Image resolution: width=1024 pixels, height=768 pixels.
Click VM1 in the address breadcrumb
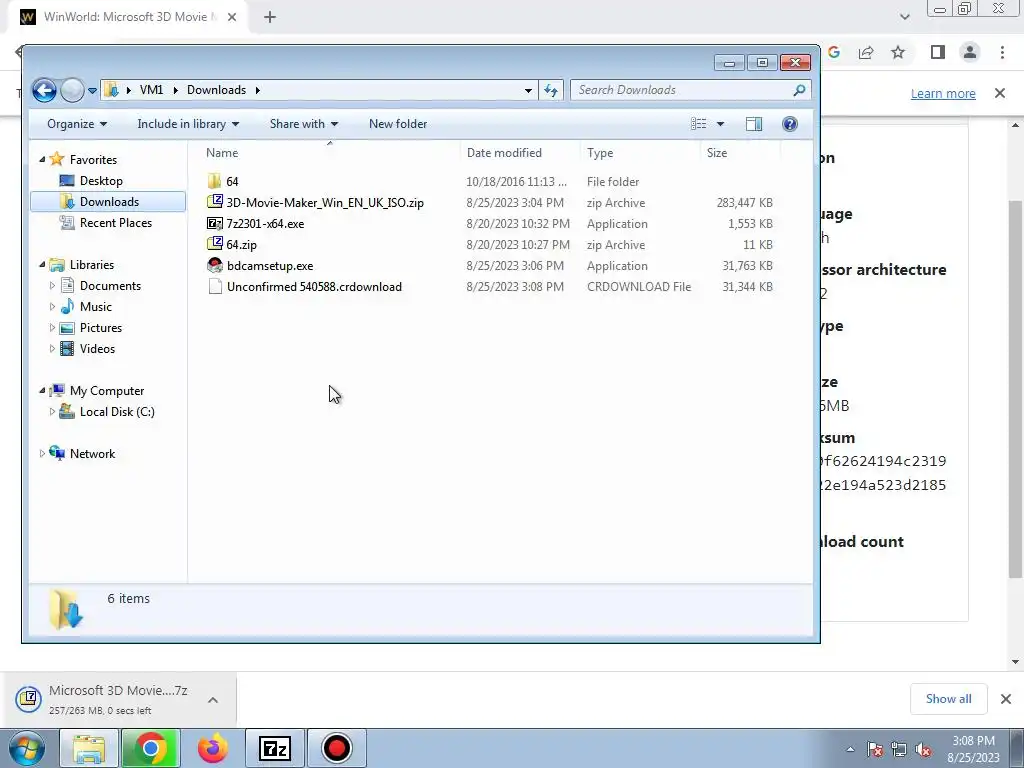coord(151,90)
